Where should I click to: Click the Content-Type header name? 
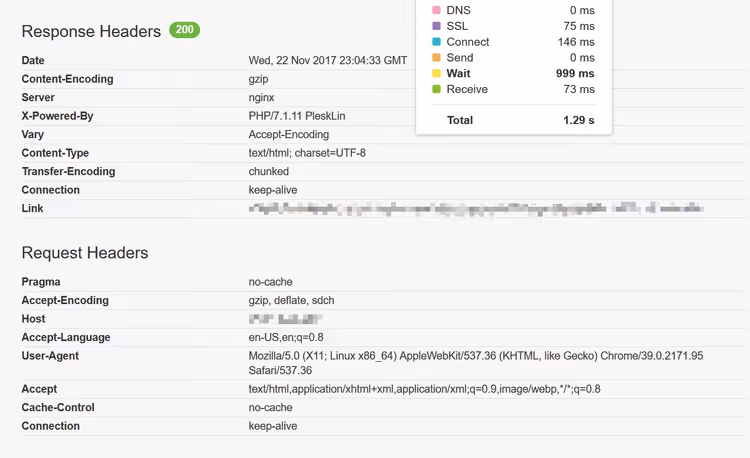coord(55,153)
